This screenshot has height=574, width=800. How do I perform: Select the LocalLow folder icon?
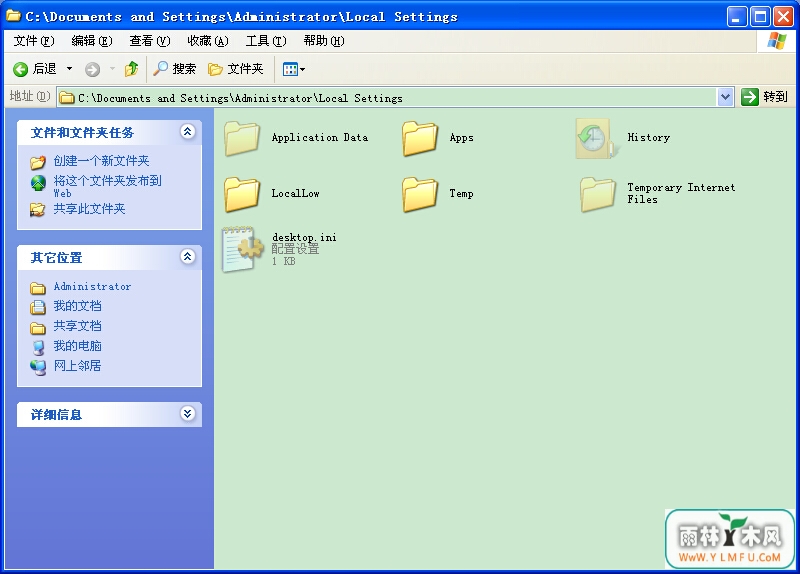click(242, 194)
